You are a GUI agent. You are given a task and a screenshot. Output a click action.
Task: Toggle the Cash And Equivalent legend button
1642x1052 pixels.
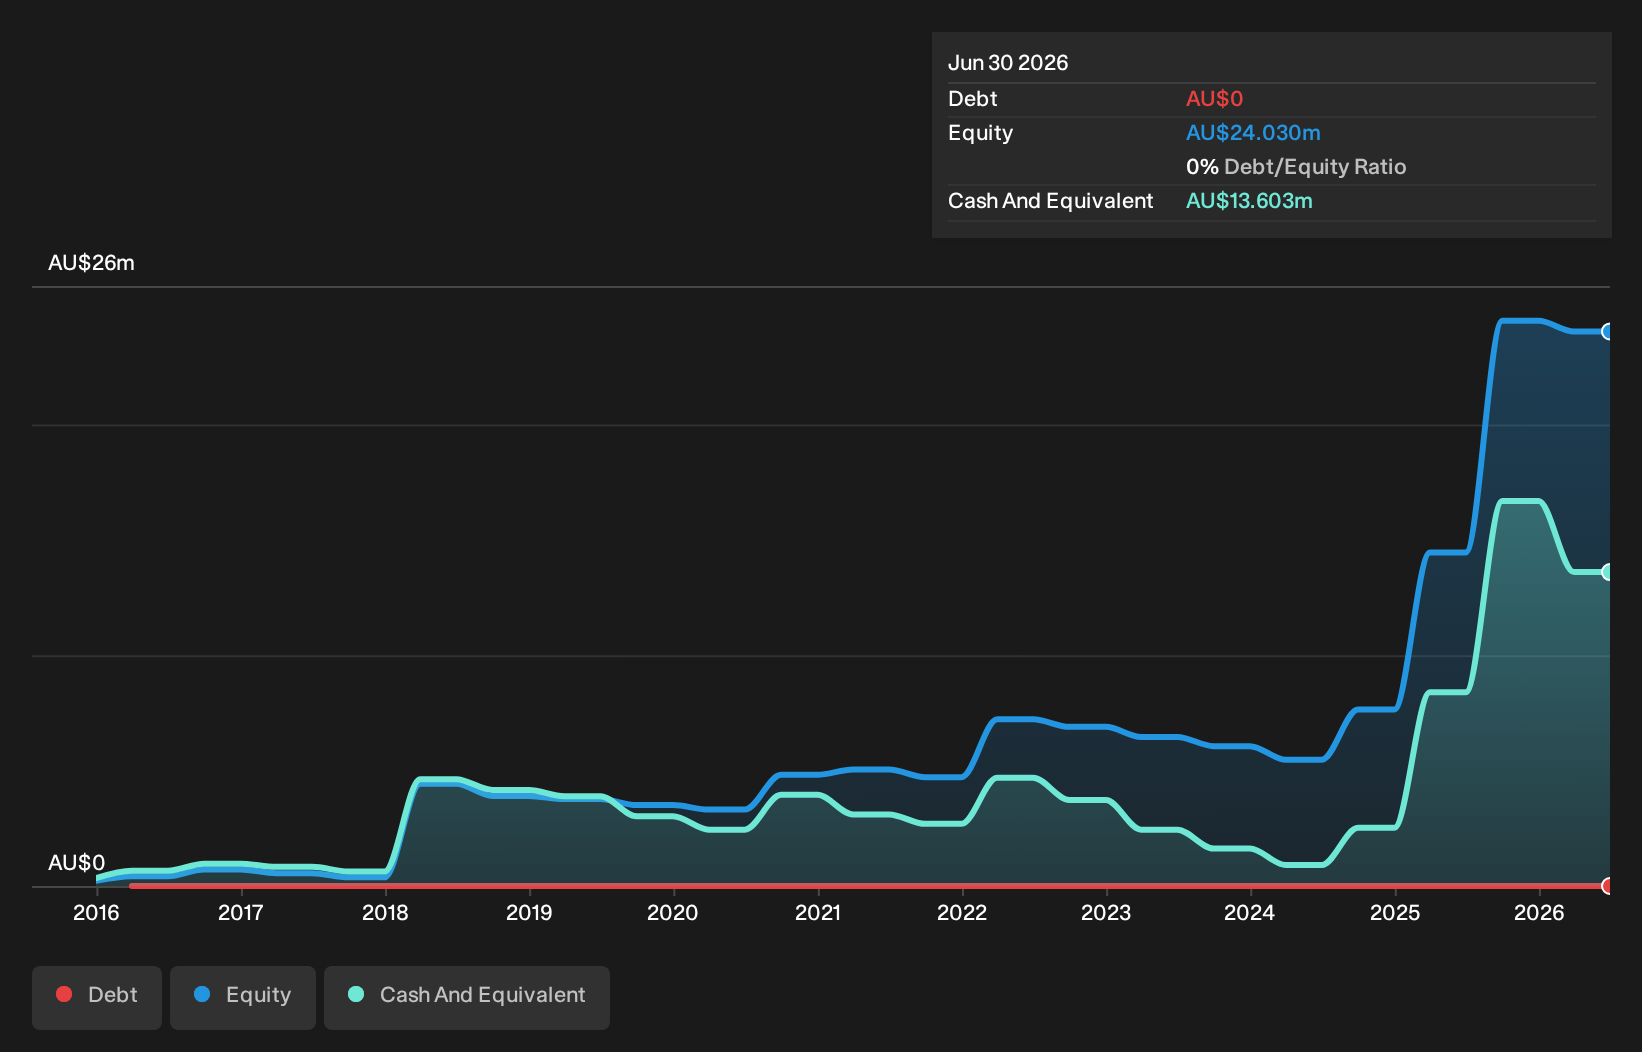pos(467,997)
